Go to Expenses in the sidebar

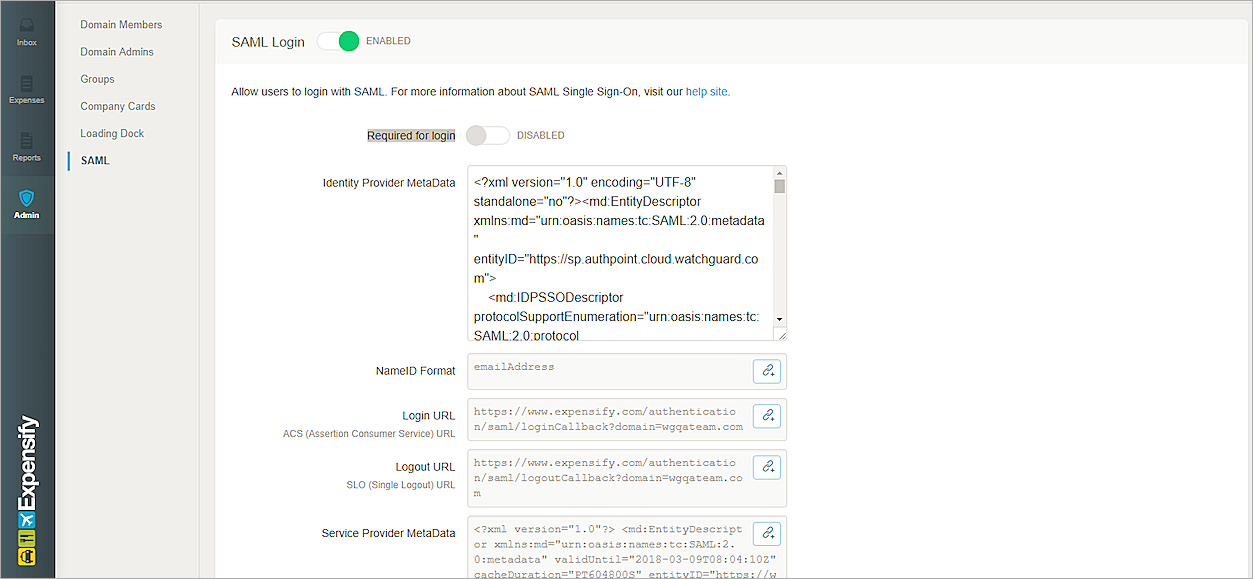[x=27, y=88]
